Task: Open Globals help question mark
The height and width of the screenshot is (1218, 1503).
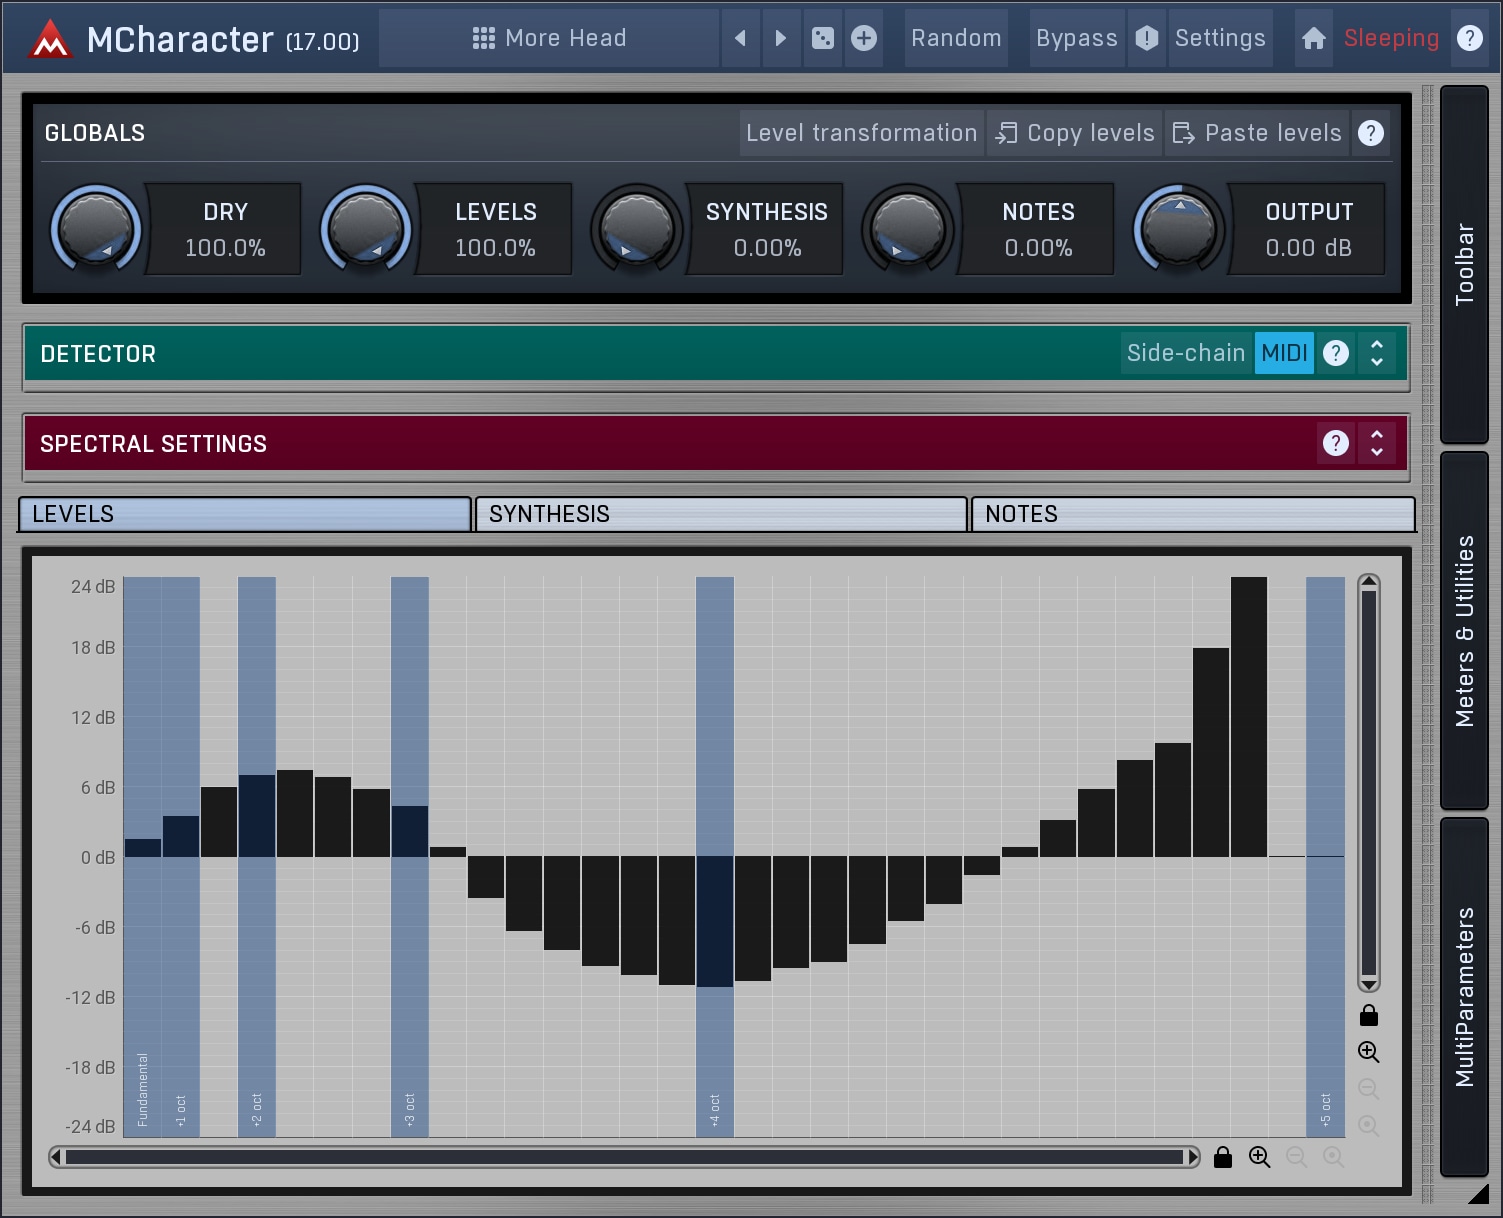Action: pyautogui.click(x=1371, y=133)
